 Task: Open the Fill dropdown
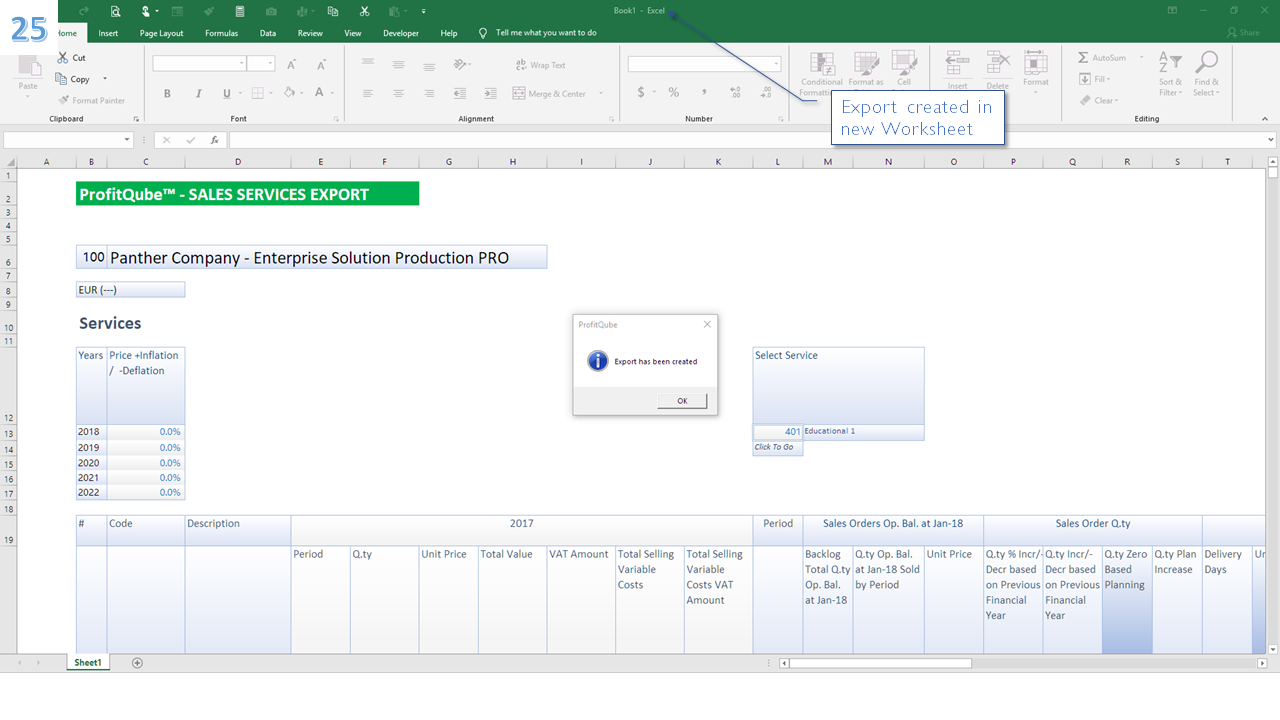tap(1094, 79)
